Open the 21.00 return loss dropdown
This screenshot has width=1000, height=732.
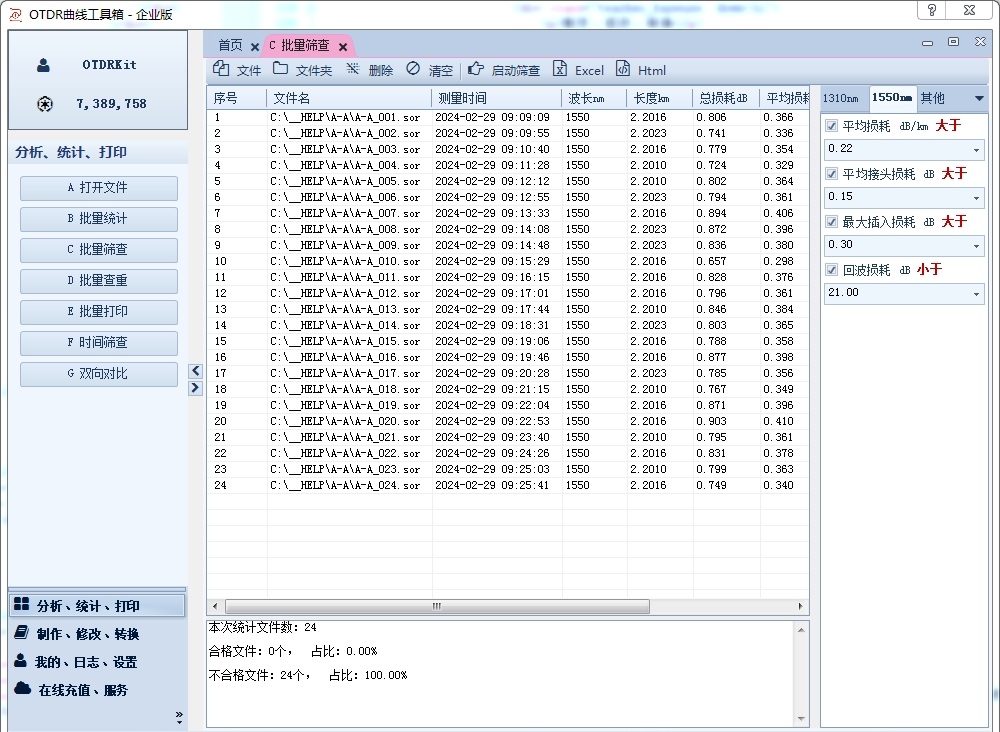tap(976, 294)
